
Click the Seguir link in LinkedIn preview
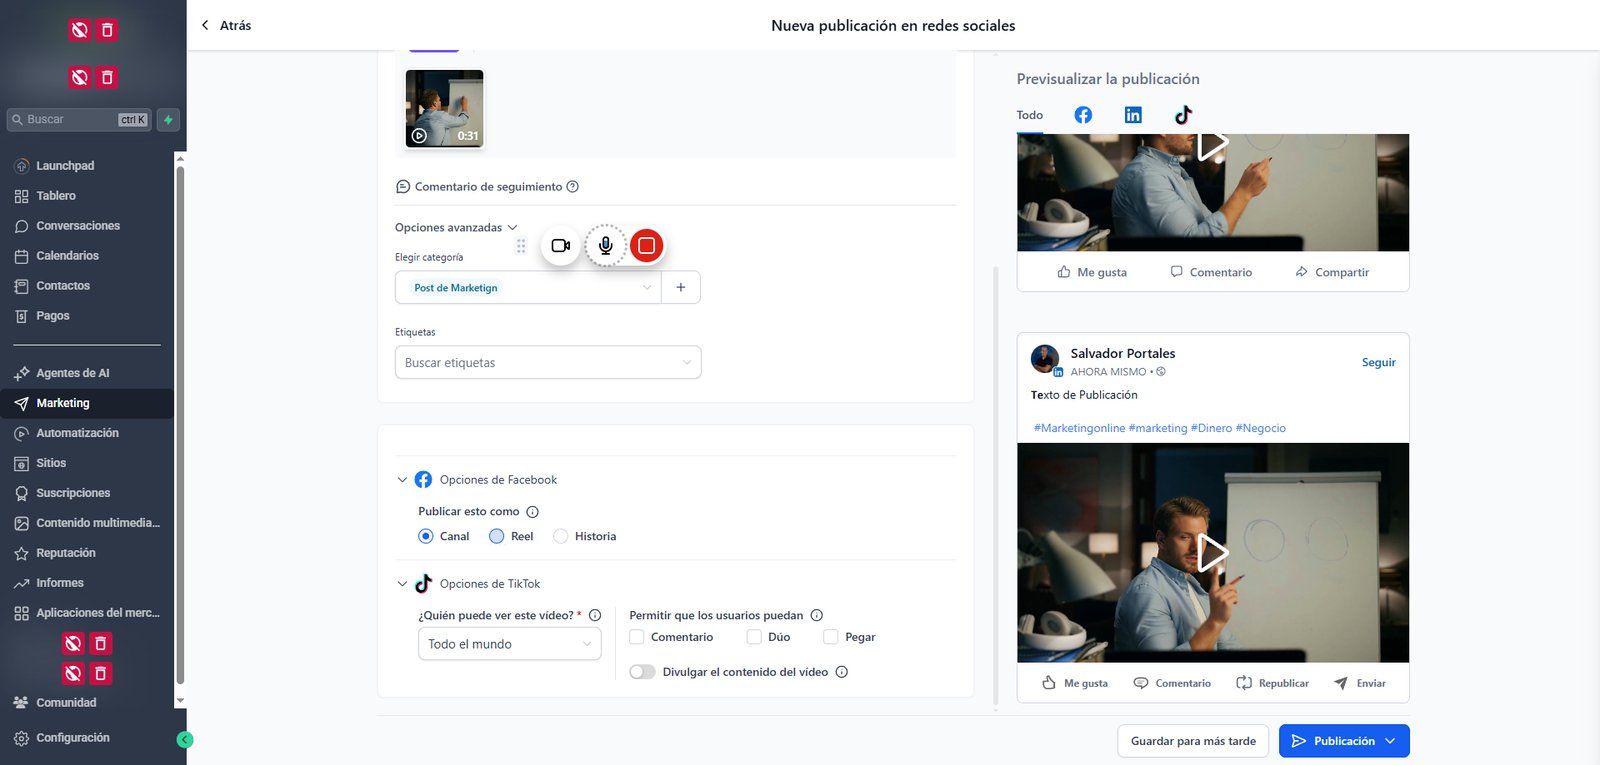click(1379, 362)
